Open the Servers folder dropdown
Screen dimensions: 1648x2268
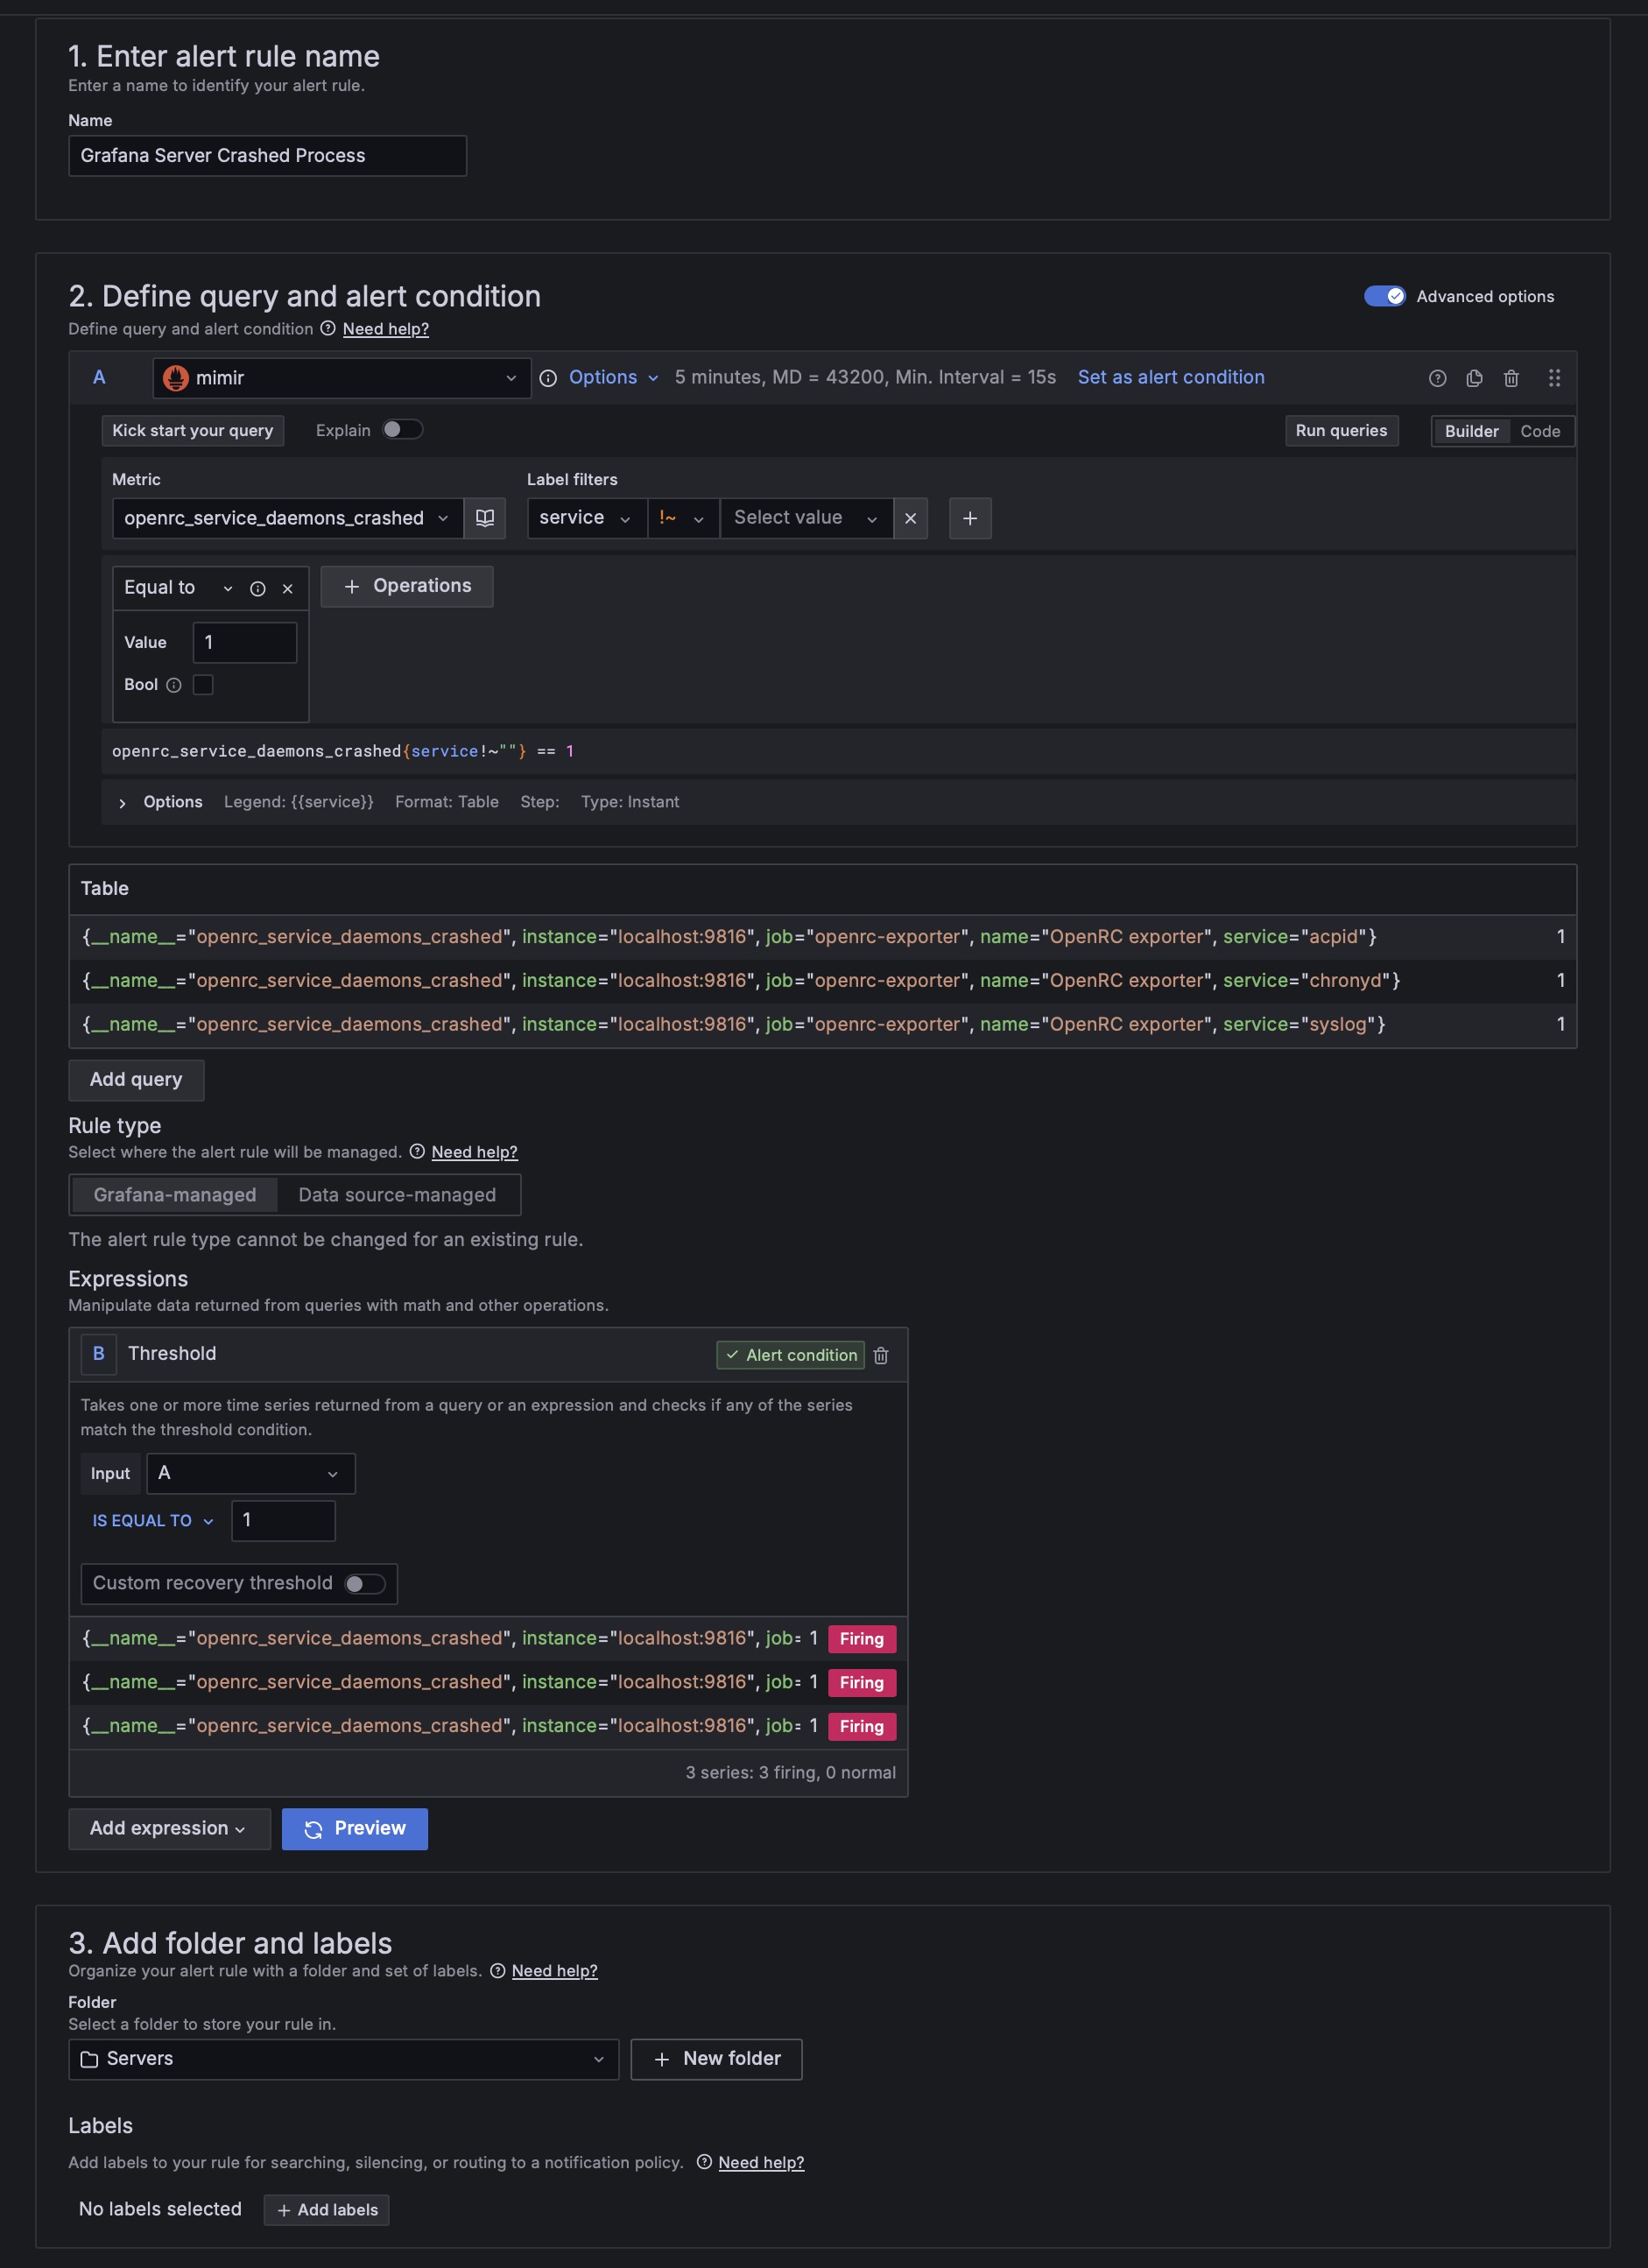[x=343, y=2058]
